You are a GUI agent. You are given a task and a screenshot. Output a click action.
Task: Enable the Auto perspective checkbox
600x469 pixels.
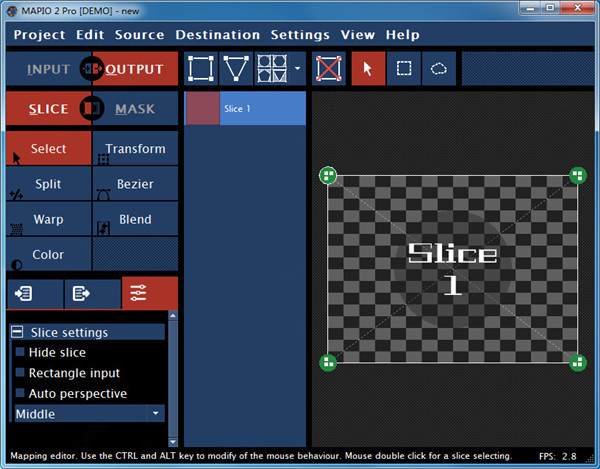(x=20, y=393)
